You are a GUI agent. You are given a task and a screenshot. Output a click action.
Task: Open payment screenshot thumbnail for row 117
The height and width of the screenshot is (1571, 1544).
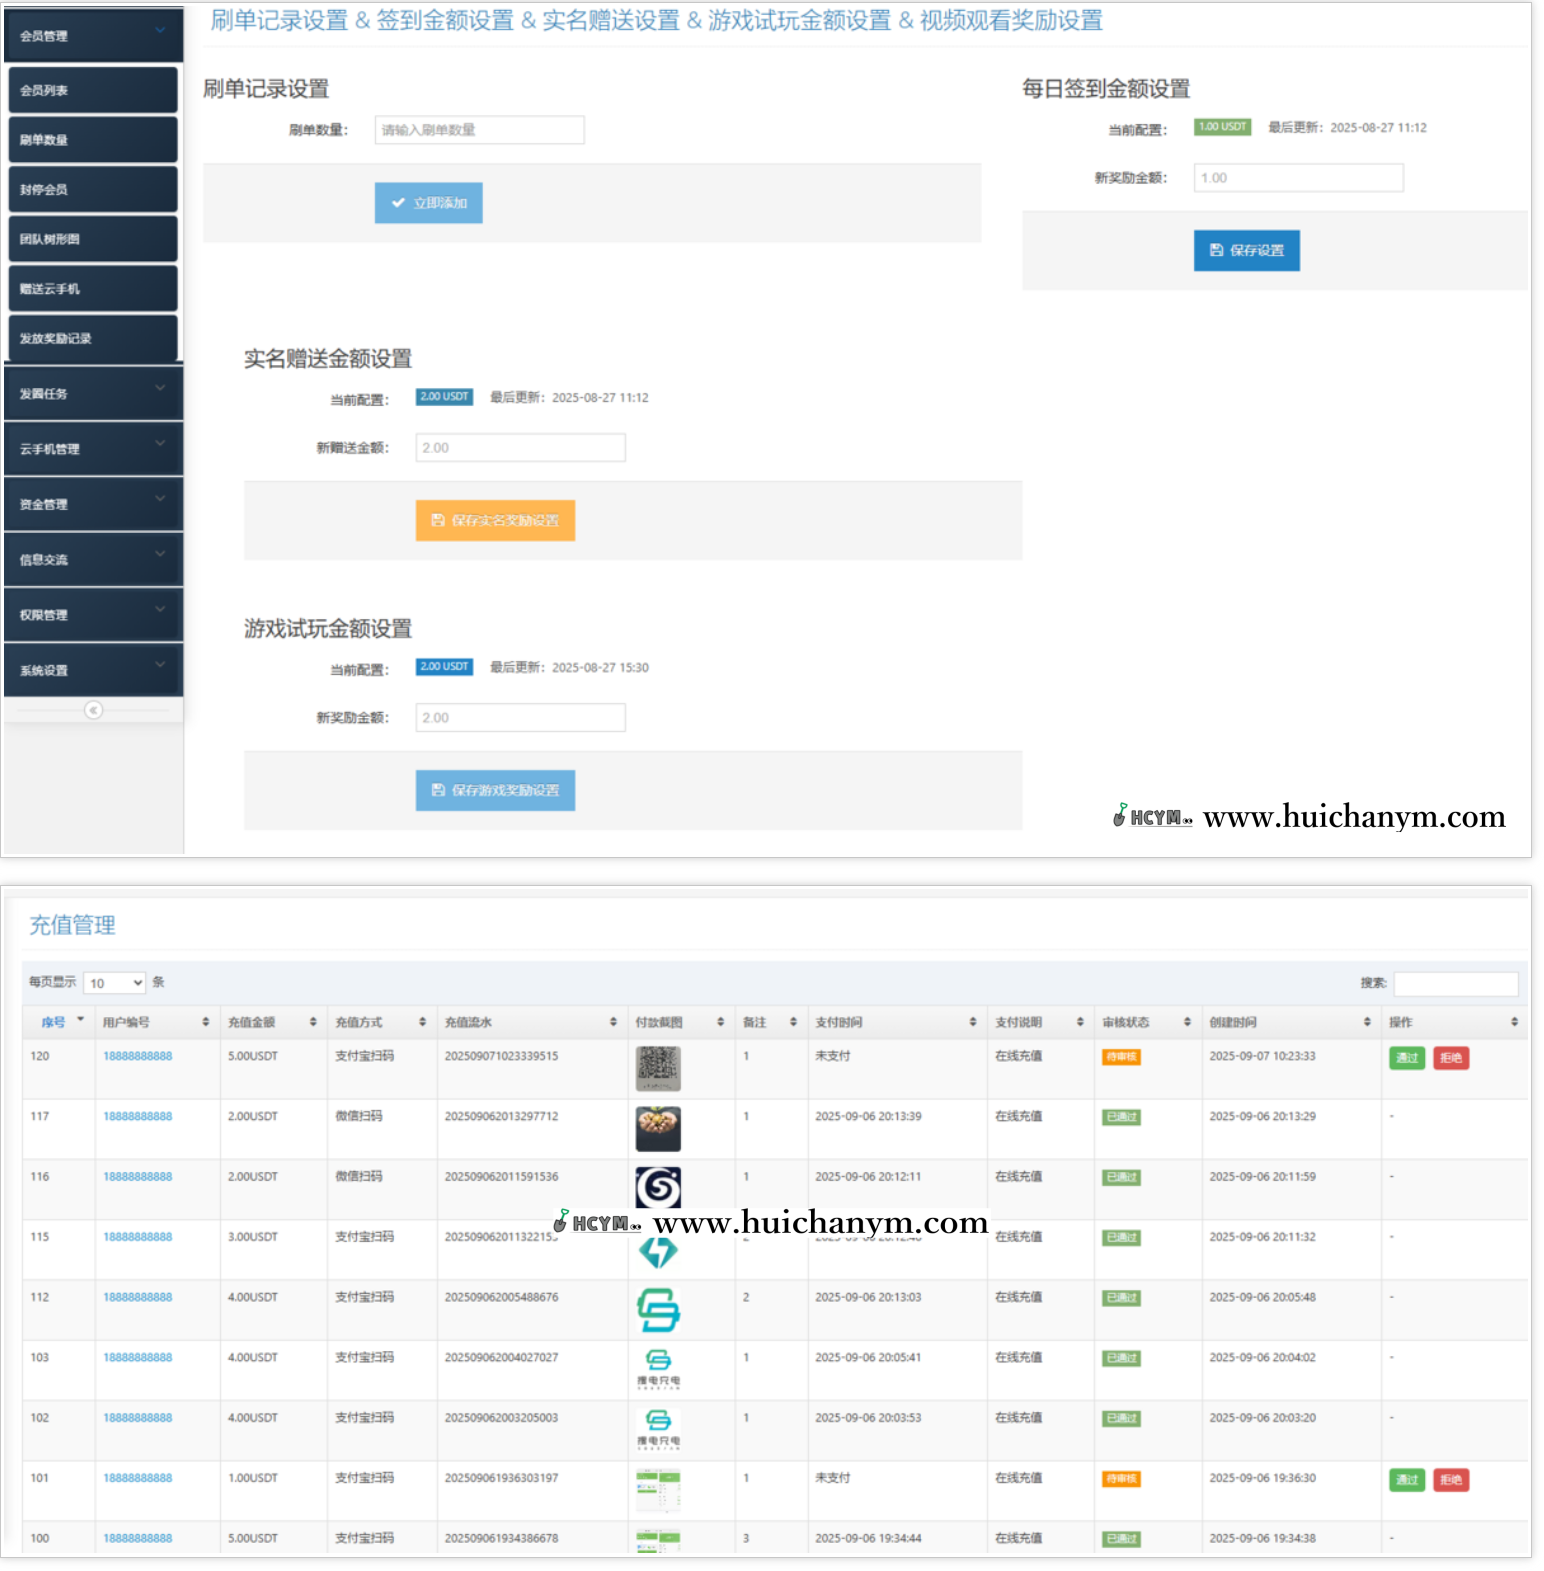(x=658, y=1128)
